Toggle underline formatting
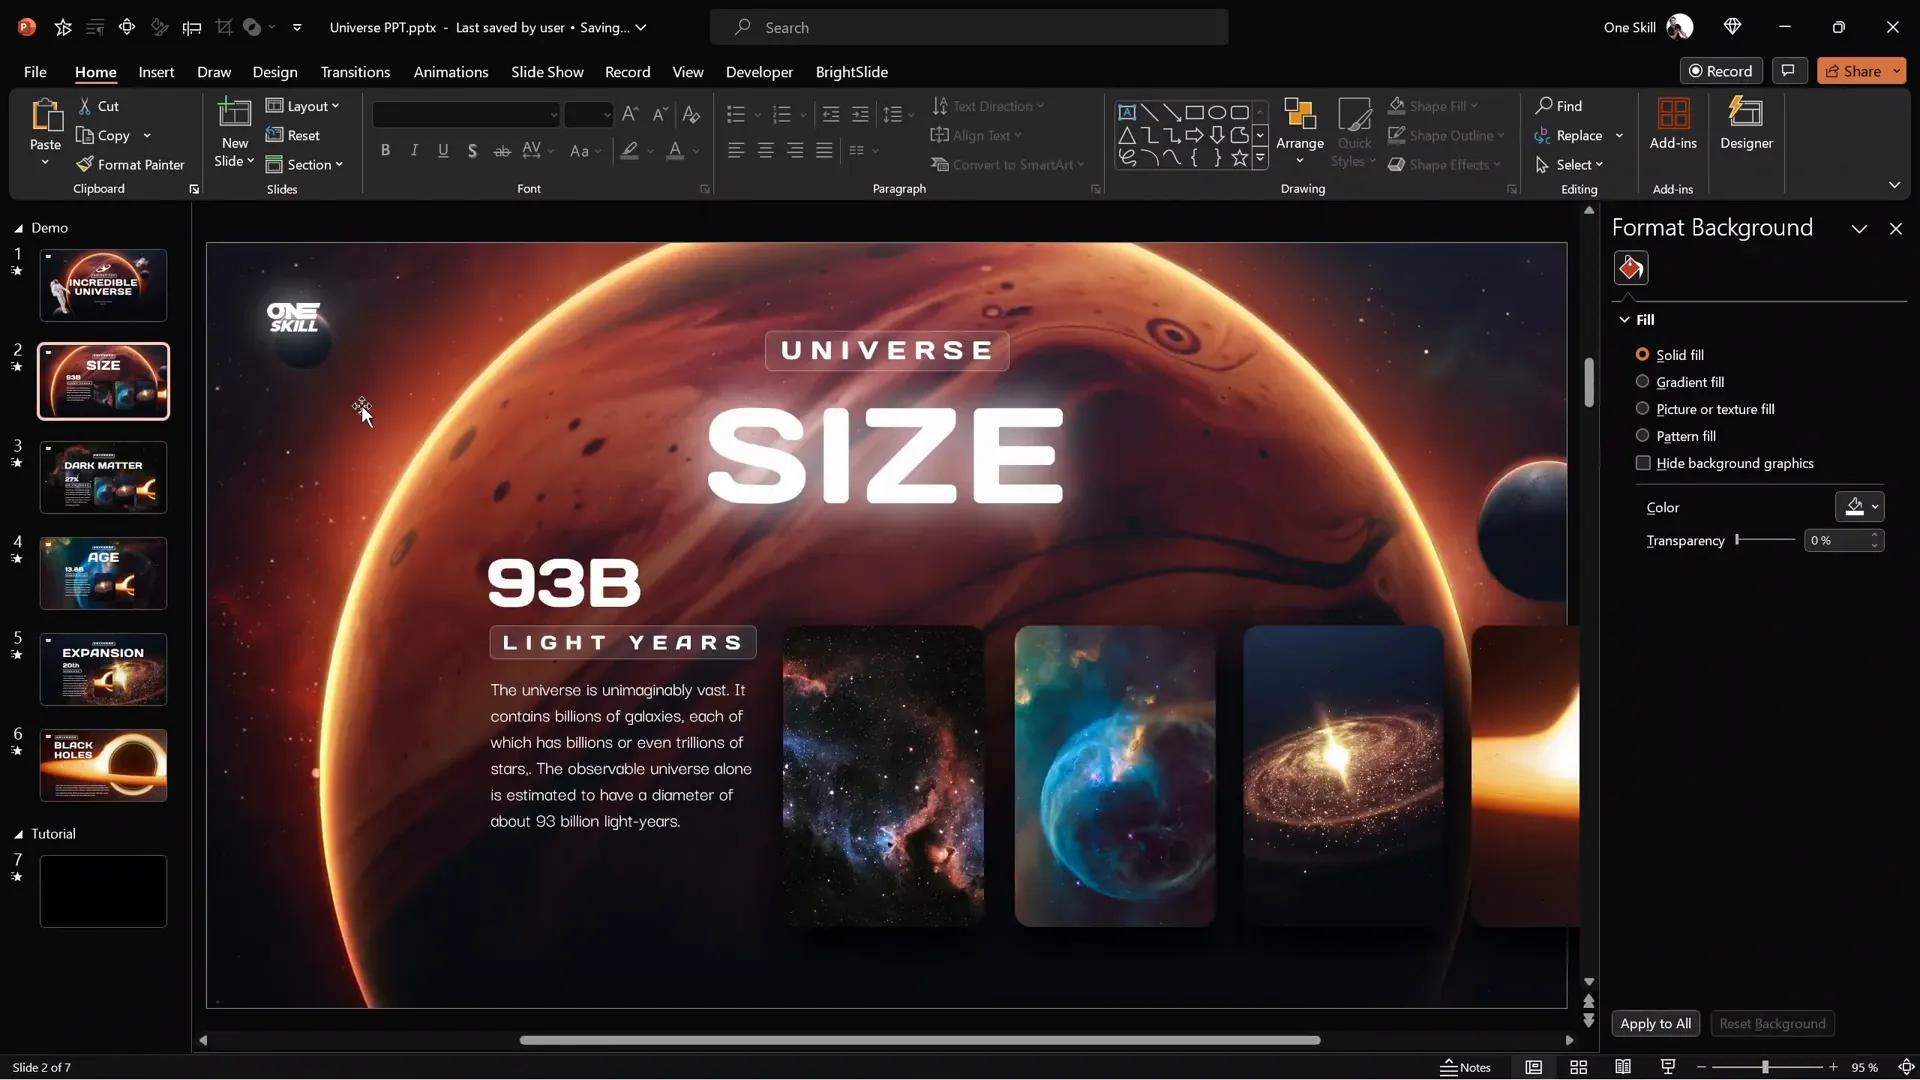Image resolution: width=1920 pixels, height=1080 pixels. click(443, 150)
